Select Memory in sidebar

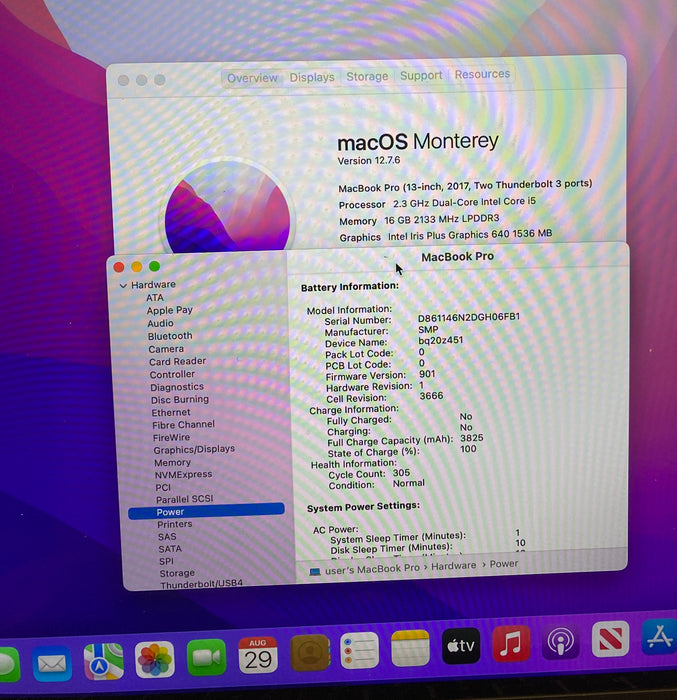(172, 462)
